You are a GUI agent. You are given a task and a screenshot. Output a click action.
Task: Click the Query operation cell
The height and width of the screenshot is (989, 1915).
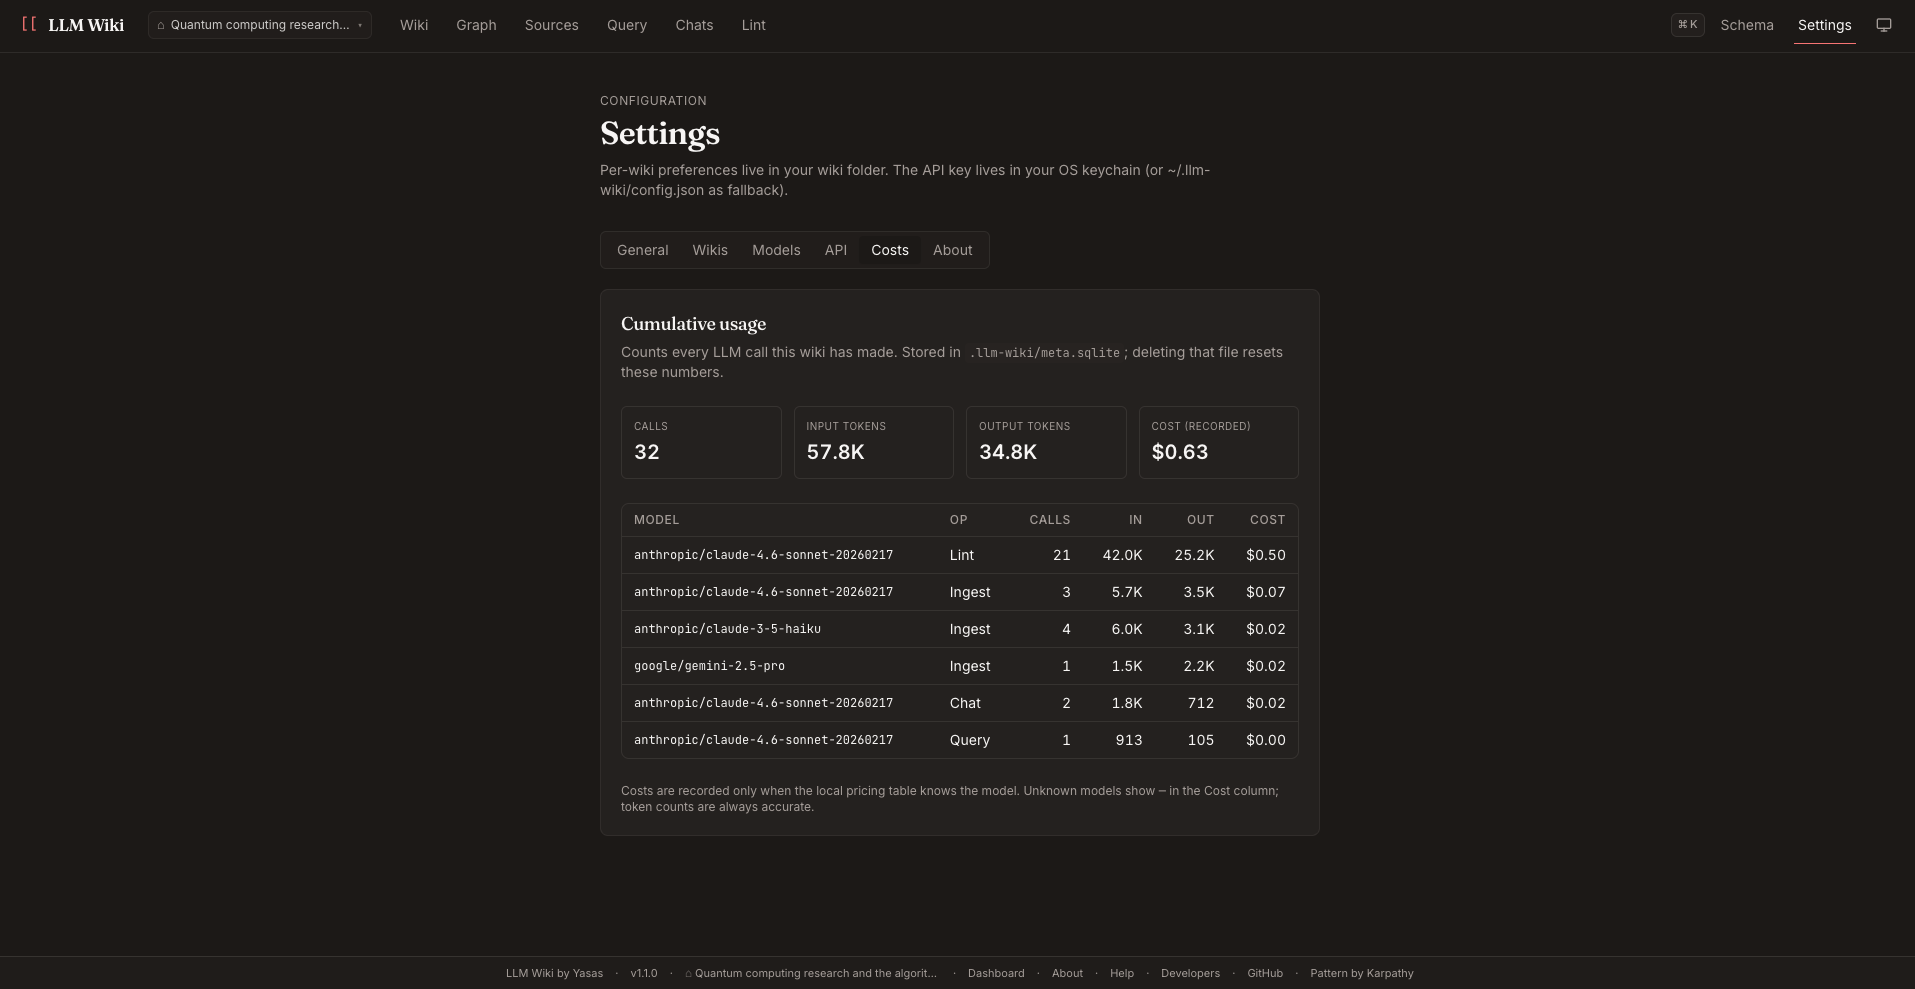click(969, 740)
